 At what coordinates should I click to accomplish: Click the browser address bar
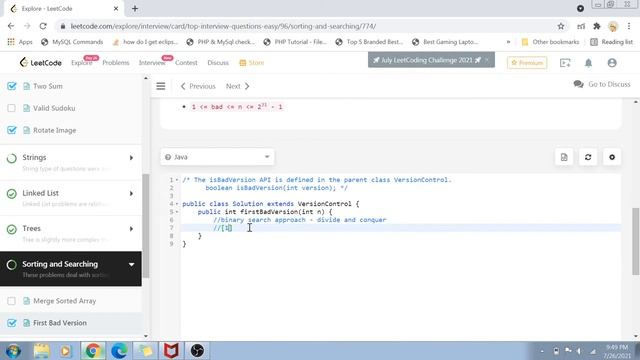pos(306,26)
